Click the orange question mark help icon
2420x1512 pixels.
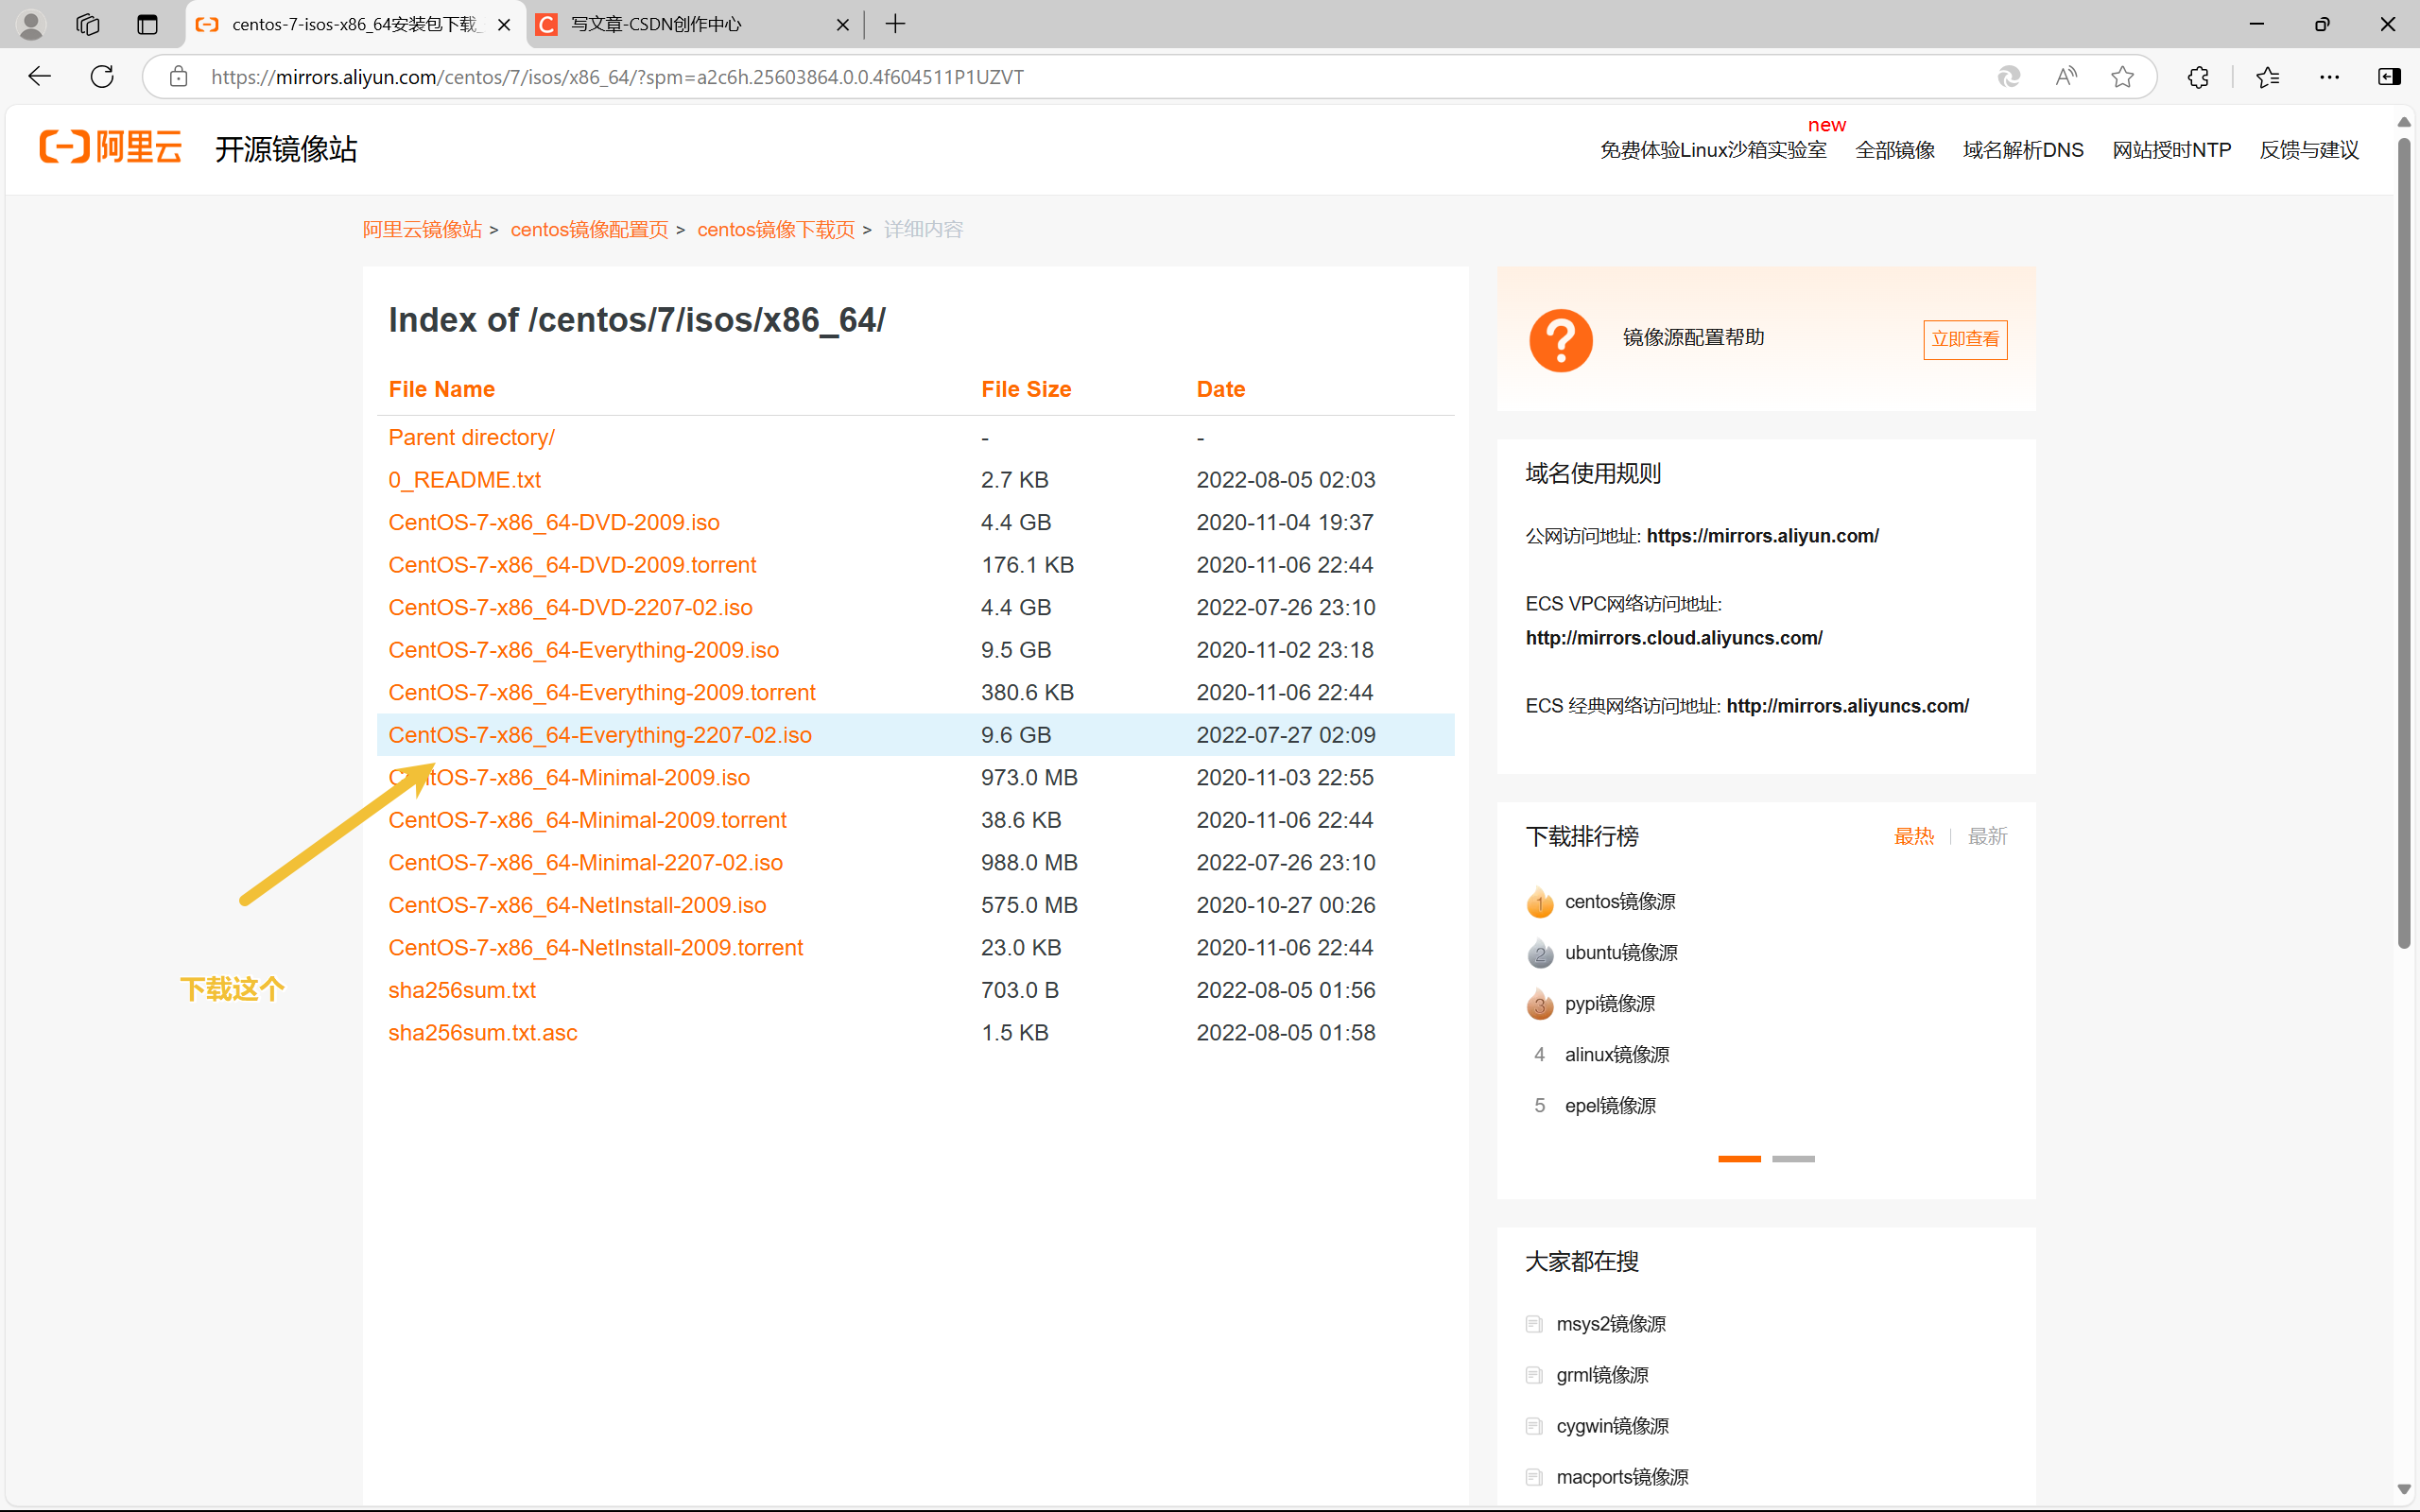coord(1560,340)
